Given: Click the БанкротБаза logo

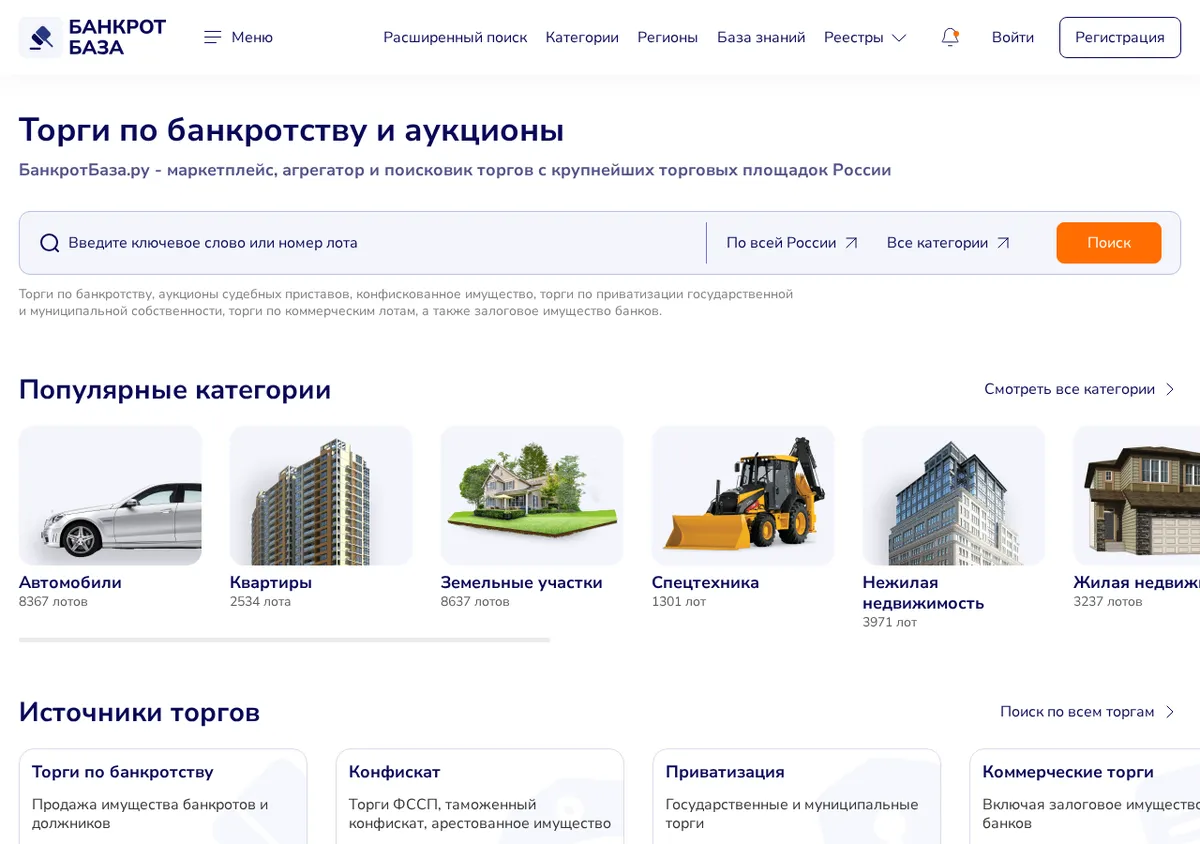Looking at the screenshot, I should click(x=93, y=37).
